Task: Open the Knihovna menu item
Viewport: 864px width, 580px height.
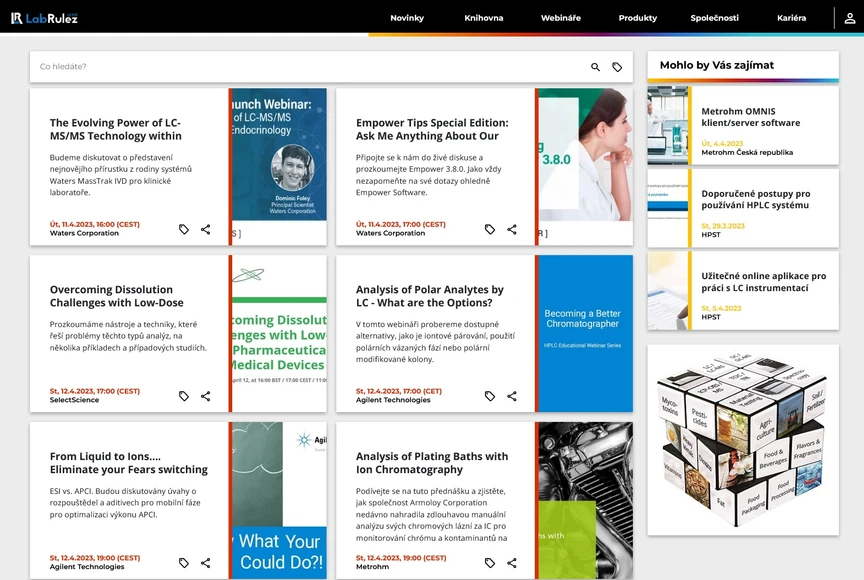Action: click(x=484, y=18)
